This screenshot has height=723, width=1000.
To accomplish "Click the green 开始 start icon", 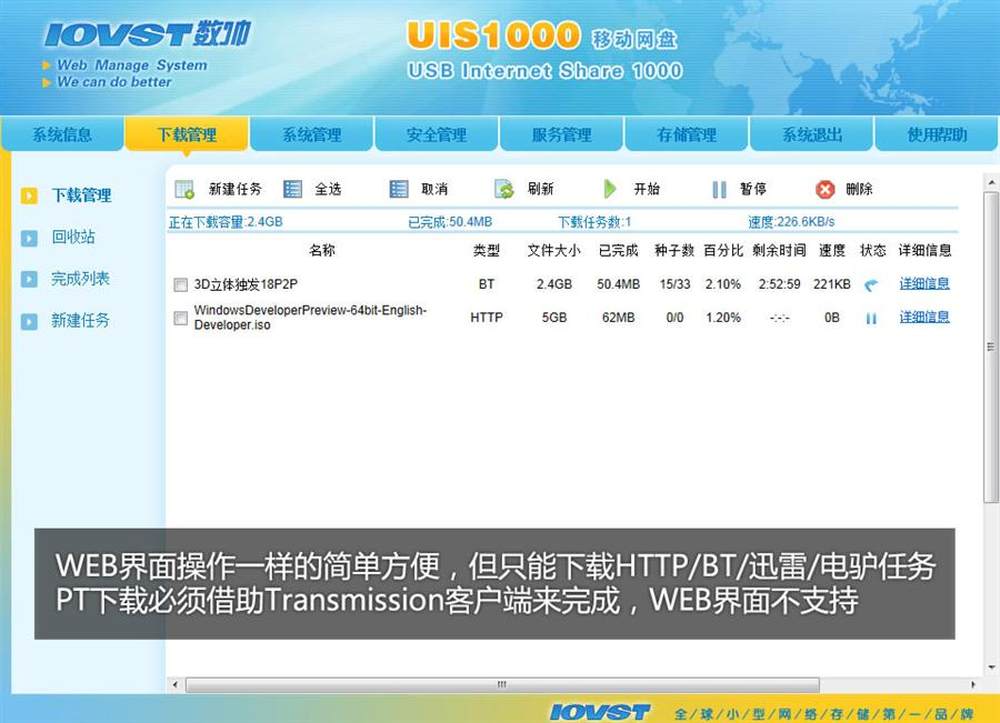I will [x=610, y=189].
